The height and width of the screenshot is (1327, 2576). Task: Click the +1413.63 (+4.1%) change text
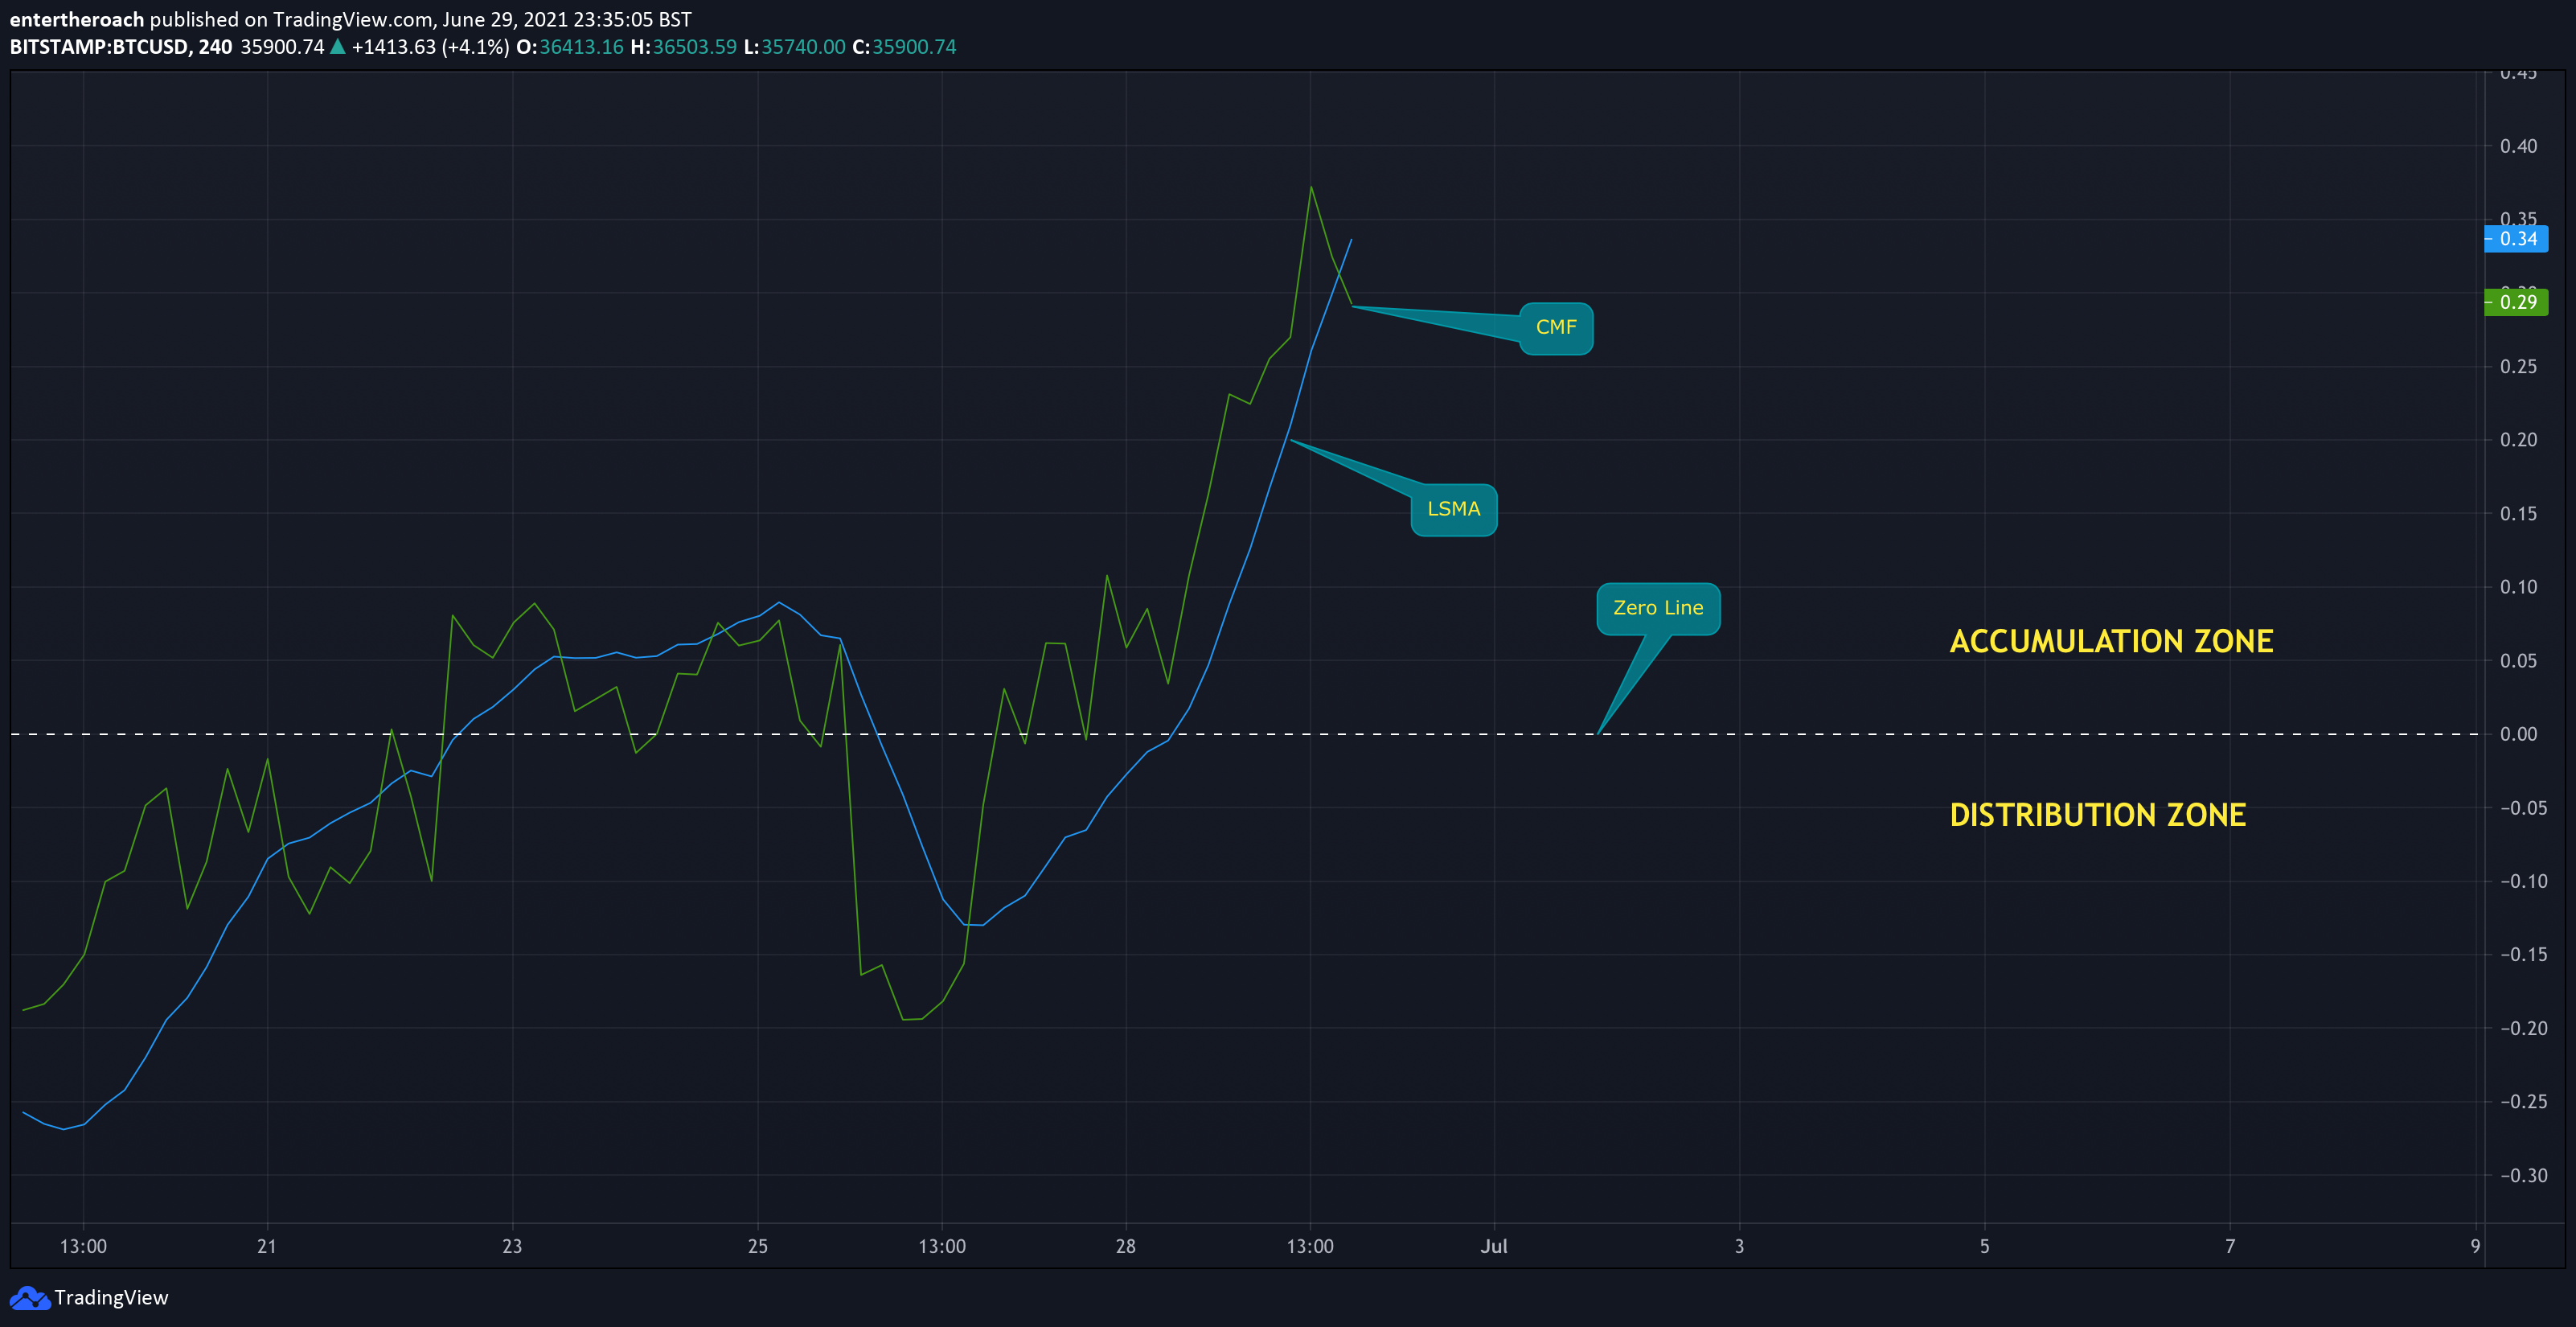pyautogui.click(x=430, y=47)
